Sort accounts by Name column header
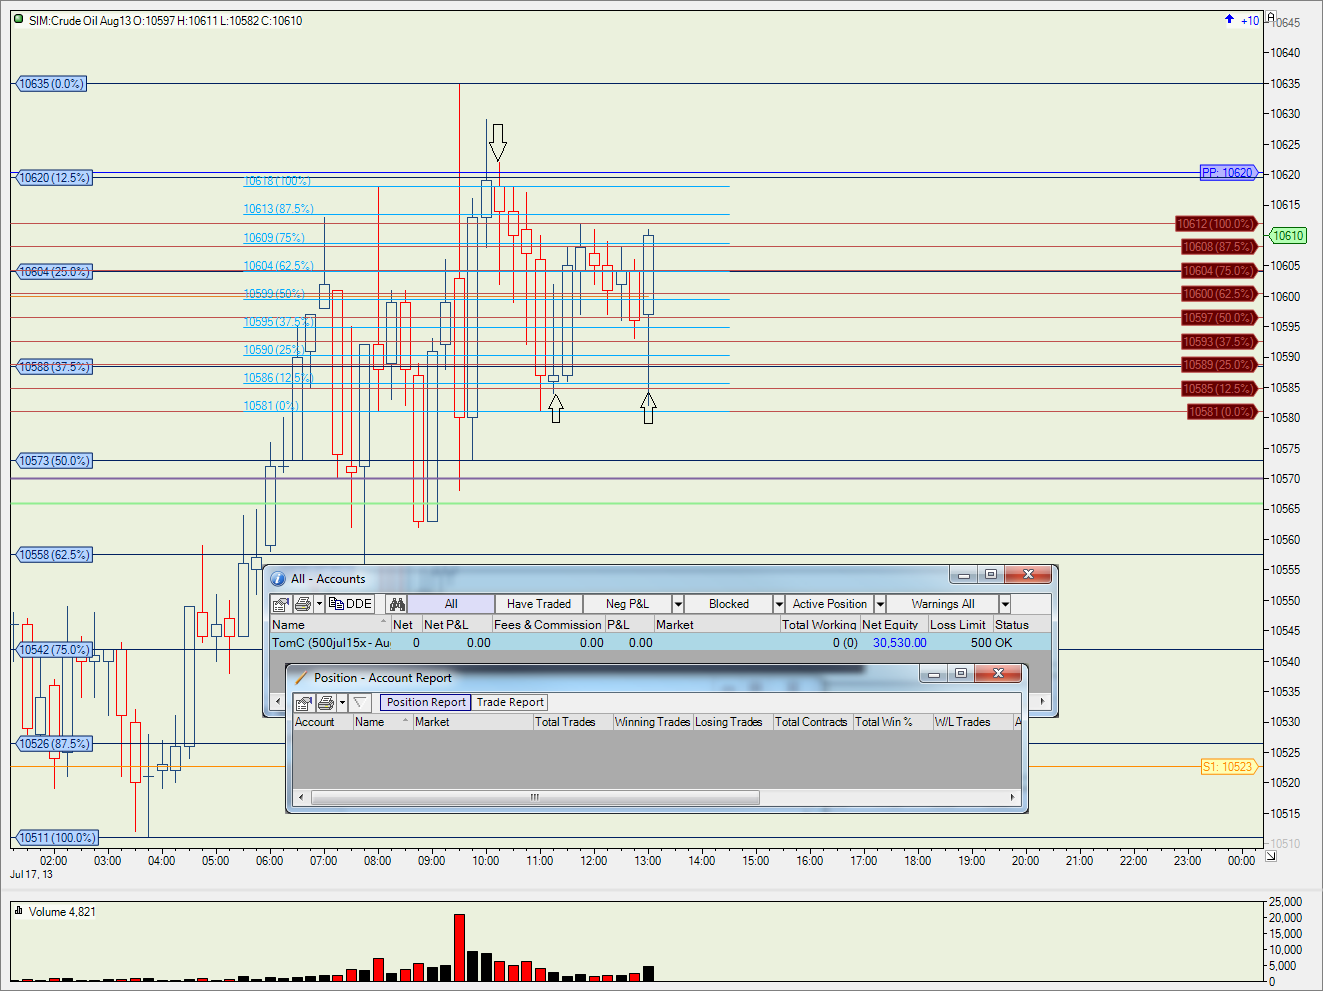Image resolution: width=1323 pixels, height=991 pixels. pyautogui.click(x=330, y=624)
